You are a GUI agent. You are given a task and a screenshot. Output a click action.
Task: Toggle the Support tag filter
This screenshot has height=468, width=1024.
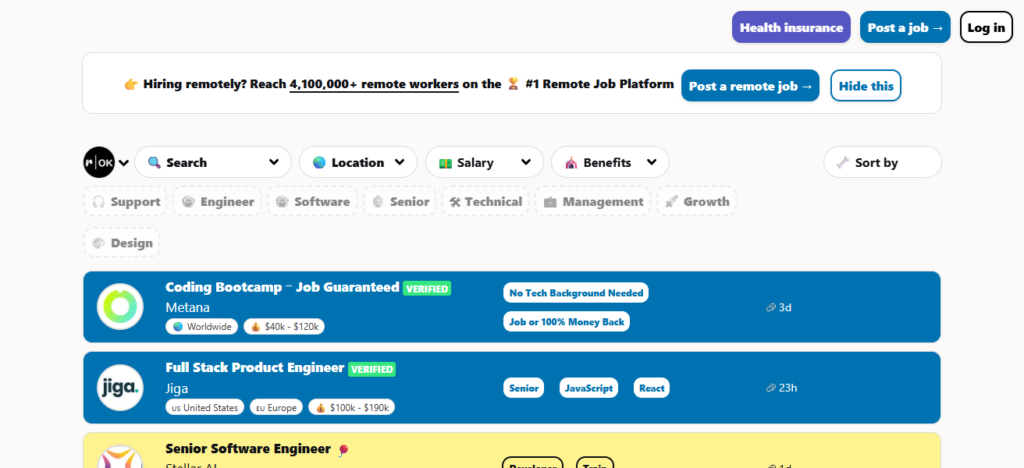click(x=125, y=202)
